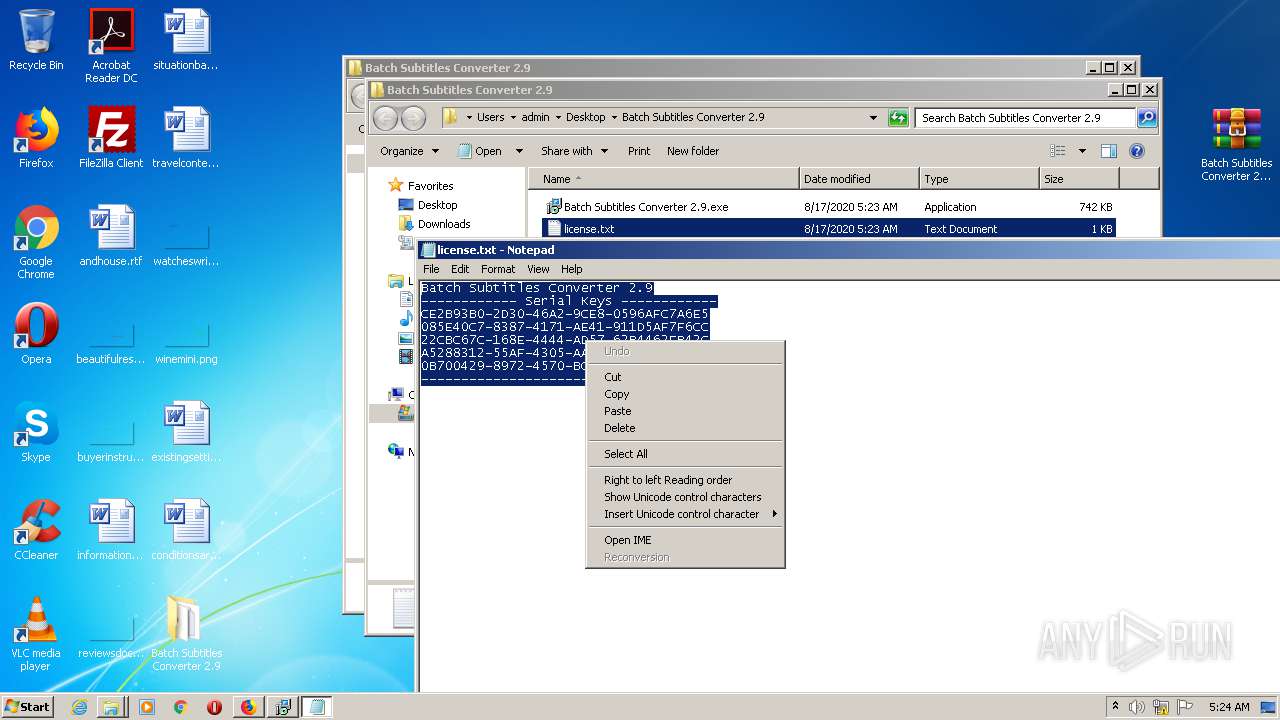Viewport: 1280px width, 720px height.
Task: Choose Delete from the context menu
Action: point(685,428)
